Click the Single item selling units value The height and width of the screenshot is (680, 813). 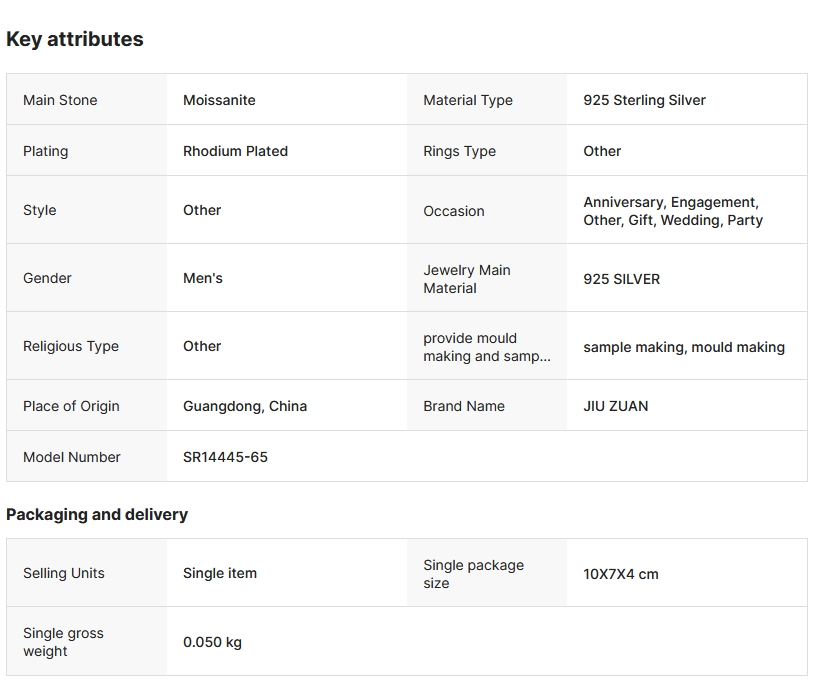coord(220,573)
